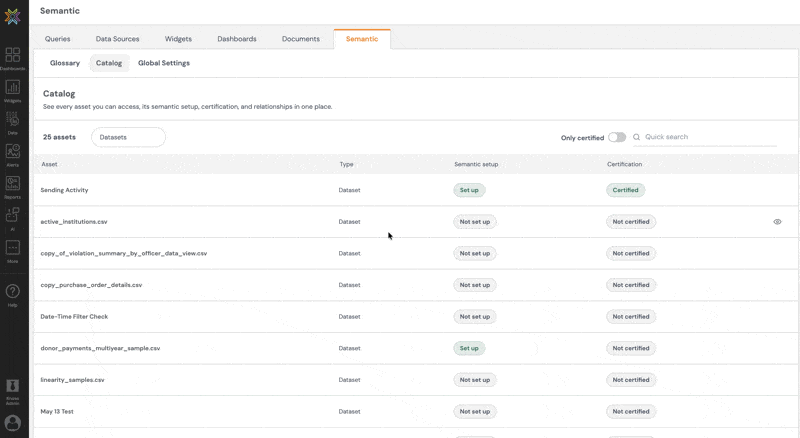The width and height of the screenshot is (800, 438).
Task: Select the Catalog sub-tab
Action: 109,63
